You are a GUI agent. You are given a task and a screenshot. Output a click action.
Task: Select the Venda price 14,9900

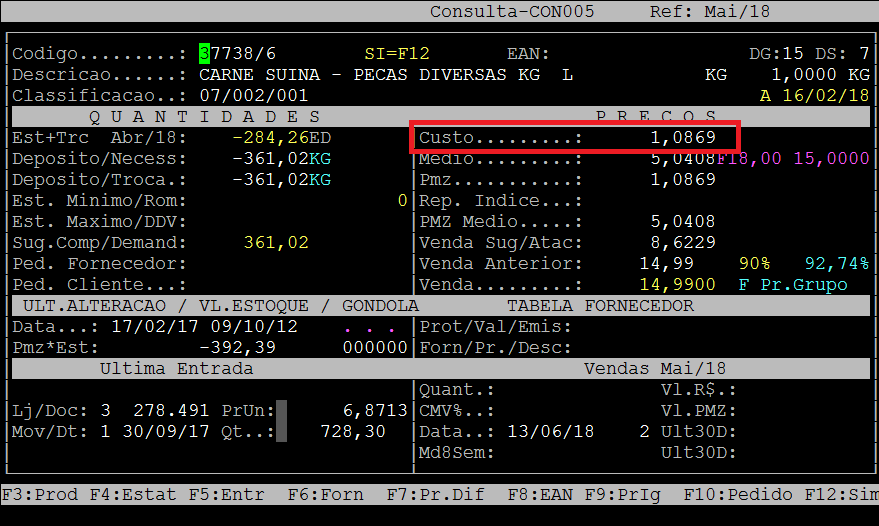click(x=683, y=285)
